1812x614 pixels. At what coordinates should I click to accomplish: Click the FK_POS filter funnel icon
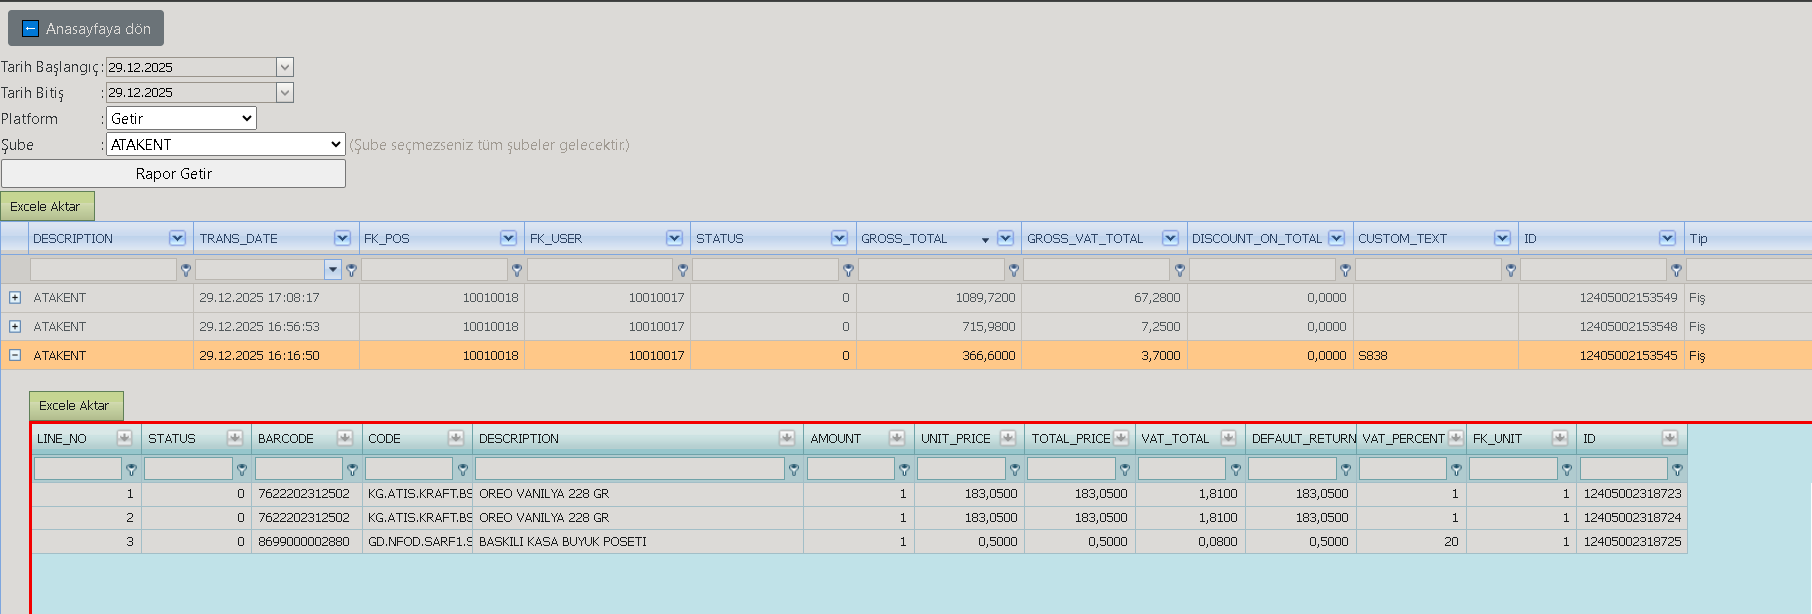pos(516,270)
